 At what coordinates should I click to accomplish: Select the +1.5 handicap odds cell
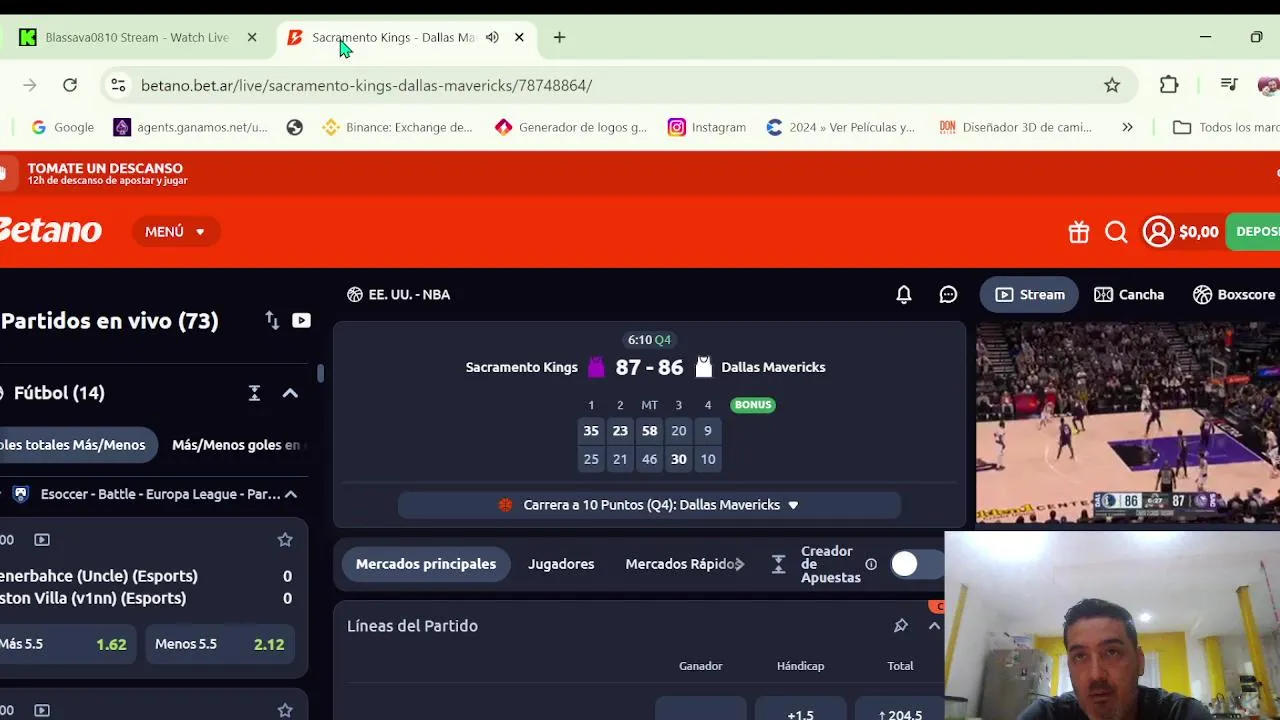[x=800, y=708]
